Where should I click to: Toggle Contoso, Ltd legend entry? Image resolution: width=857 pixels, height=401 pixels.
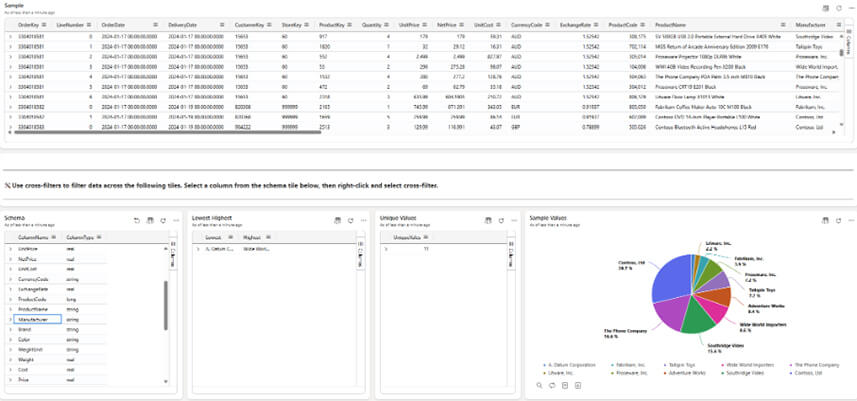[x=807, y=373]
